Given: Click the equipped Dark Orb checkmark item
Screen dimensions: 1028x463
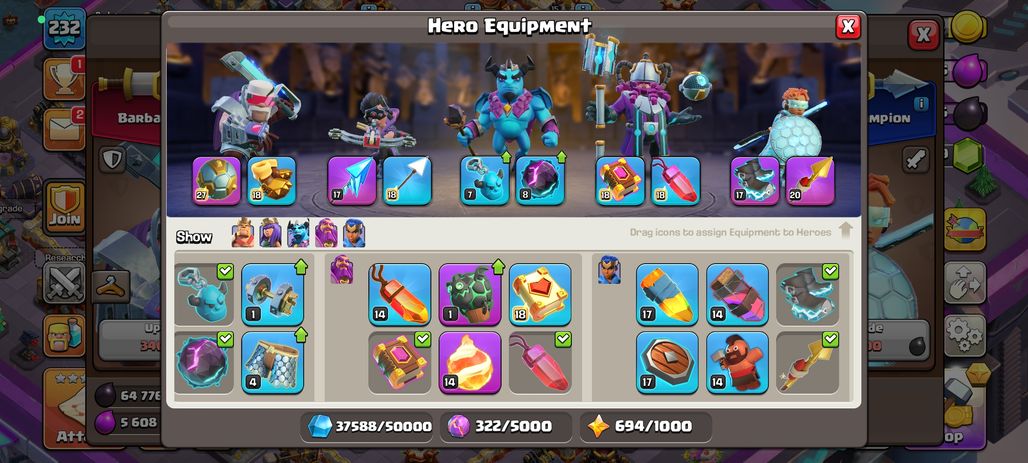Looking at the screenshot, I should [x=203, y=363].
